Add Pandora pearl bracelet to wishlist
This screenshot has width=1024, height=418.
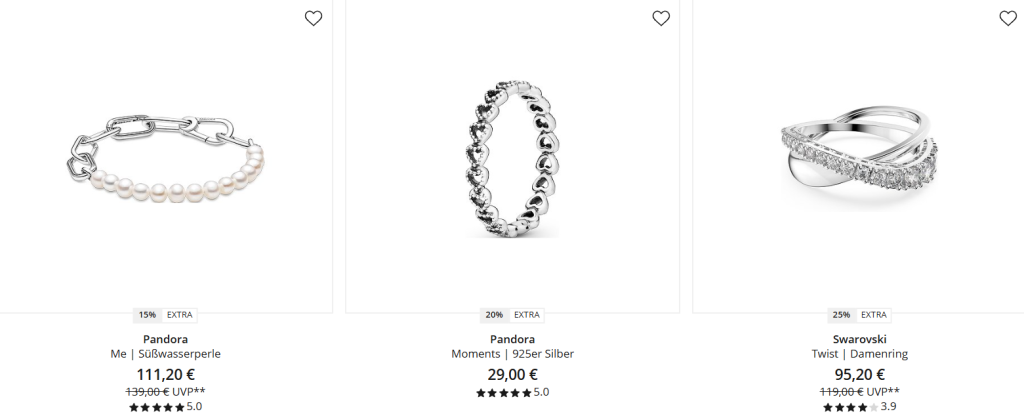click(313, 18)
